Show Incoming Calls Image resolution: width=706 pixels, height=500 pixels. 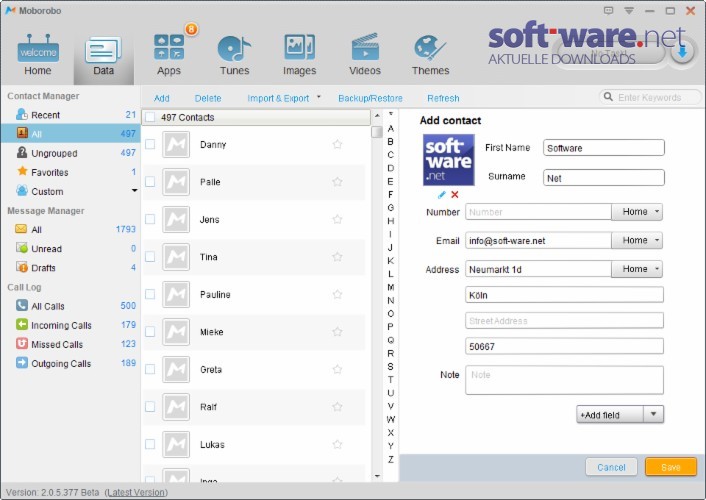coord(71,325)
